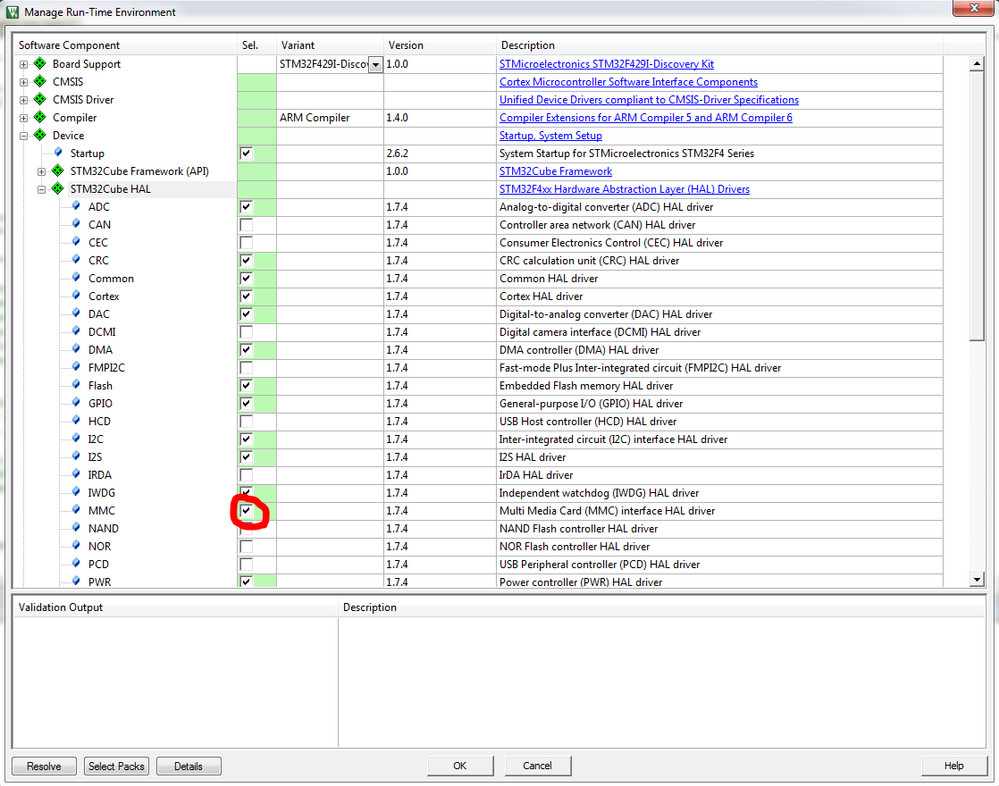The height and width of the screenshot is (786, 999).
Task: Click the Common blue component icon
Action: (x=76, y=277)
